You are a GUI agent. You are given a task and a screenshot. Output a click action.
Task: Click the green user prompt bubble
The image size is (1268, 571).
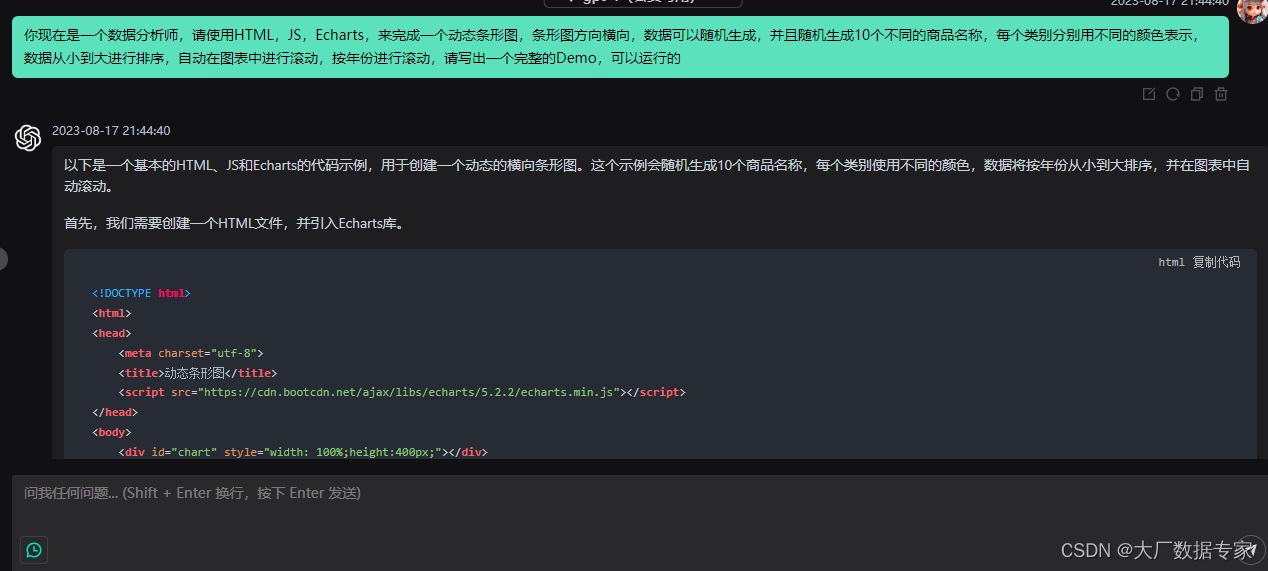(620, 46)
